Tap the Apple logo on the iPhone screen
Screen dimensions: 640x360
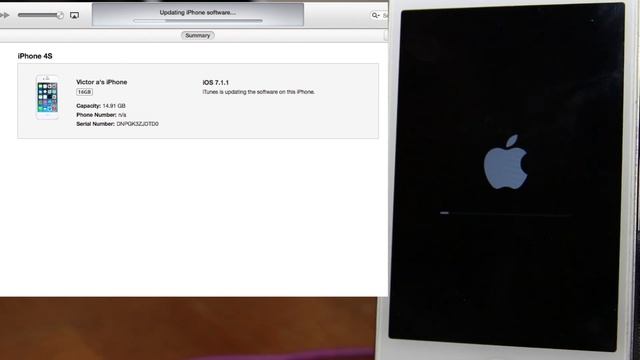pyautogui.click(x=505, y=162)
